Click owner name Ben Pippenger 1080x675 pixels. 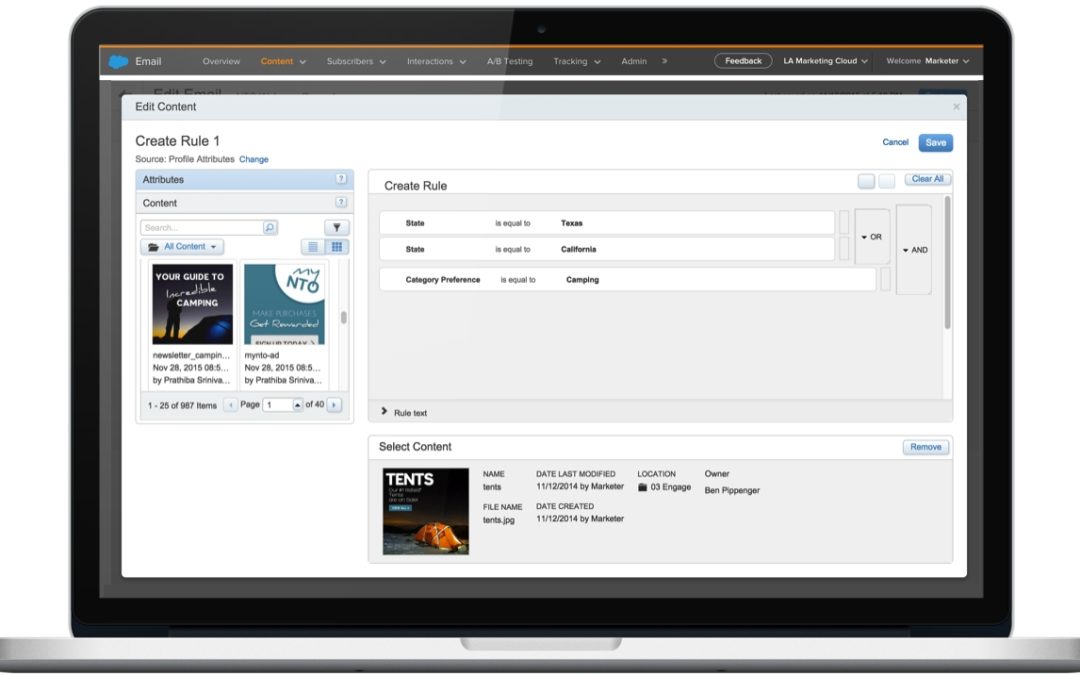click(x=732, y=490)
